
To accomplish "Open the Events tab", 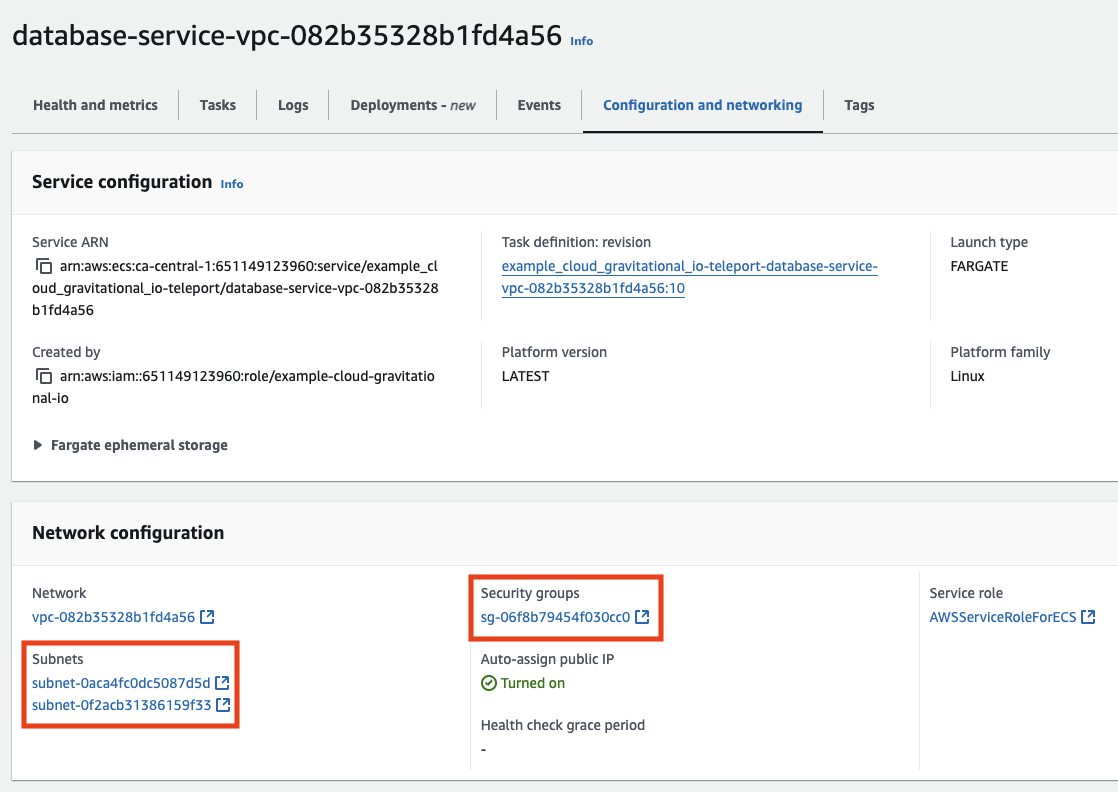I will coord(539,104).
